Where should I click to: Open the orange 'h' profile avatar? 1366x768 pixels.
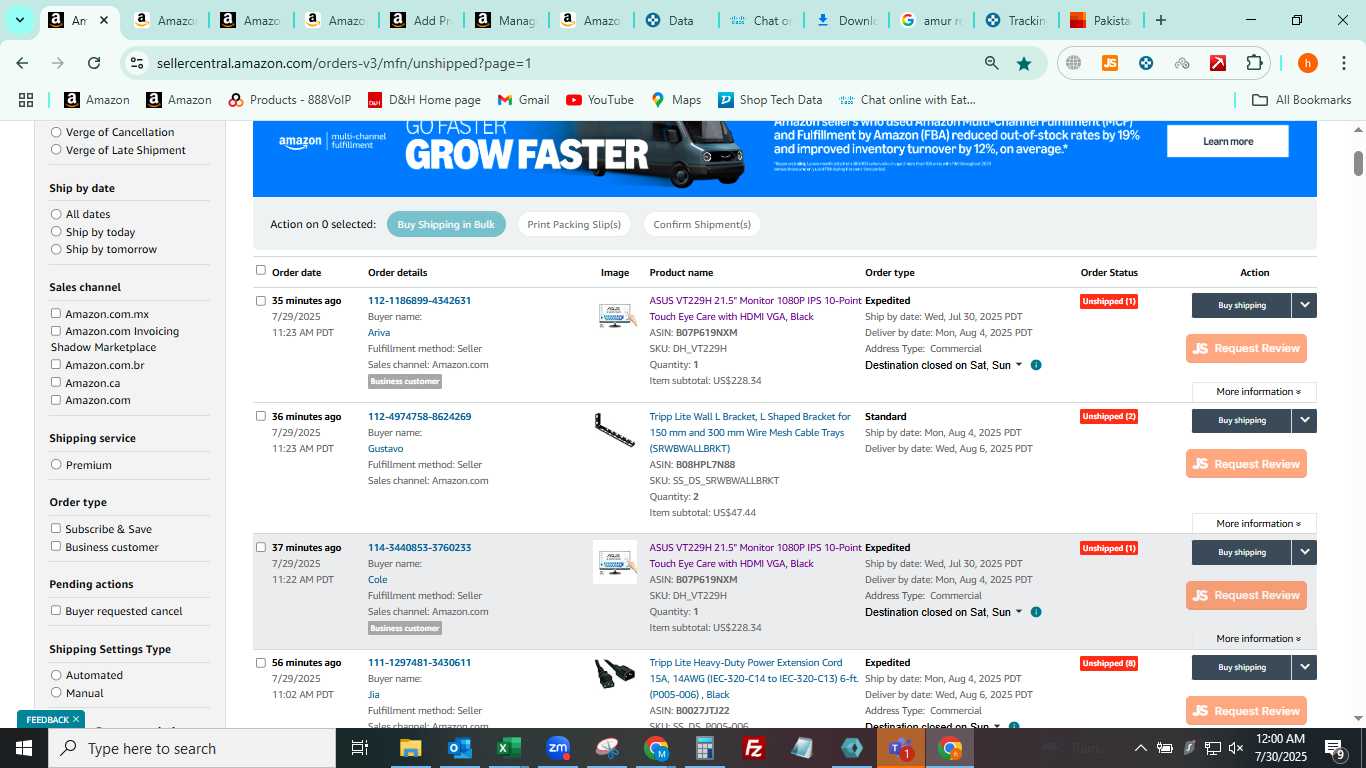[1307, 63]
